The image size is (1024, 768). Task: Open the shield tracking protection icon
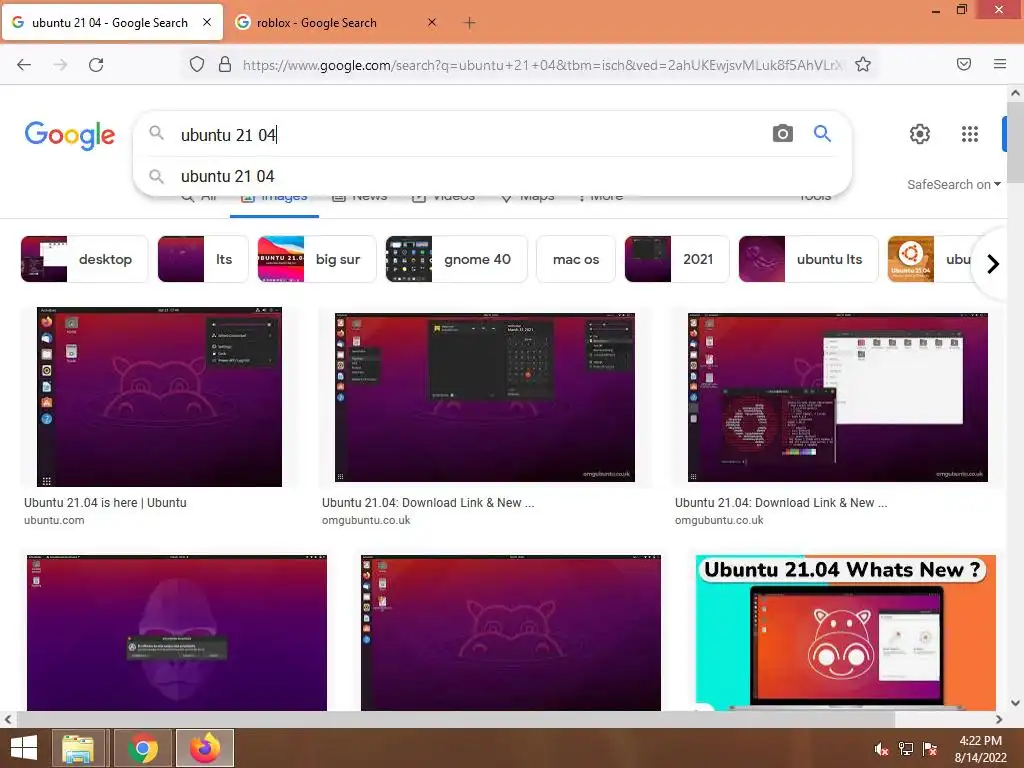pyautogui.click(x=197, y=64)
